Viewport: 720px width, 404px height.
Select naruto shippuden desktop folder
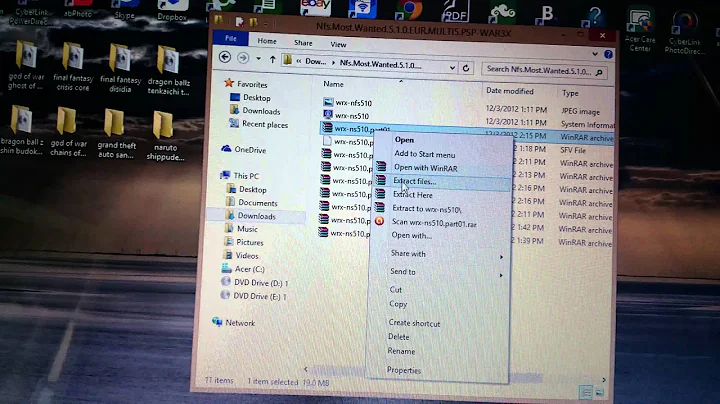(x=165, y=136)
